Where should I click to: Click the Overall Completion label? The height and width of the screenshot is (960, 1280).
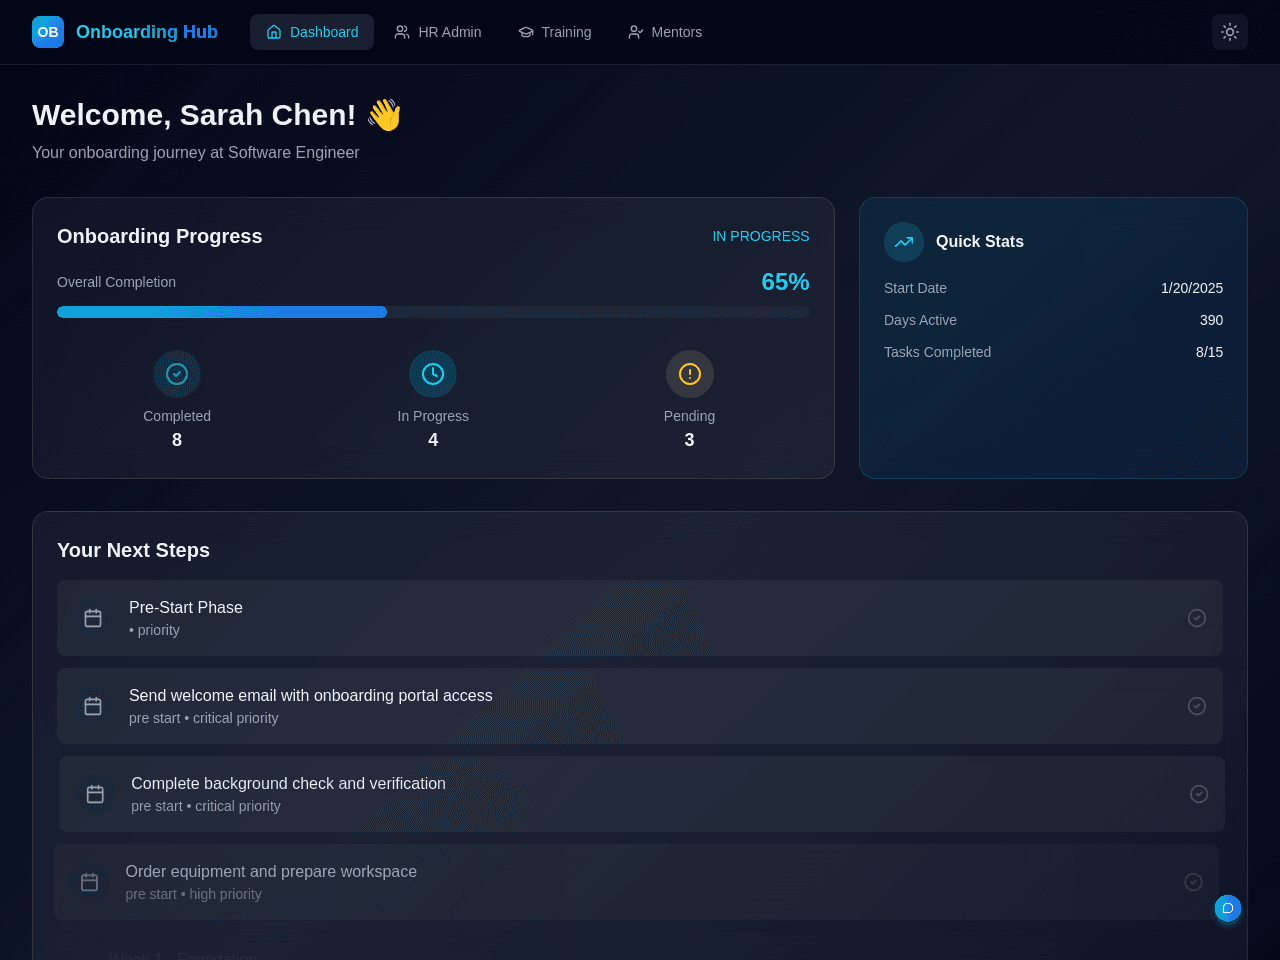pyautogui.click(x=116, y=282)
